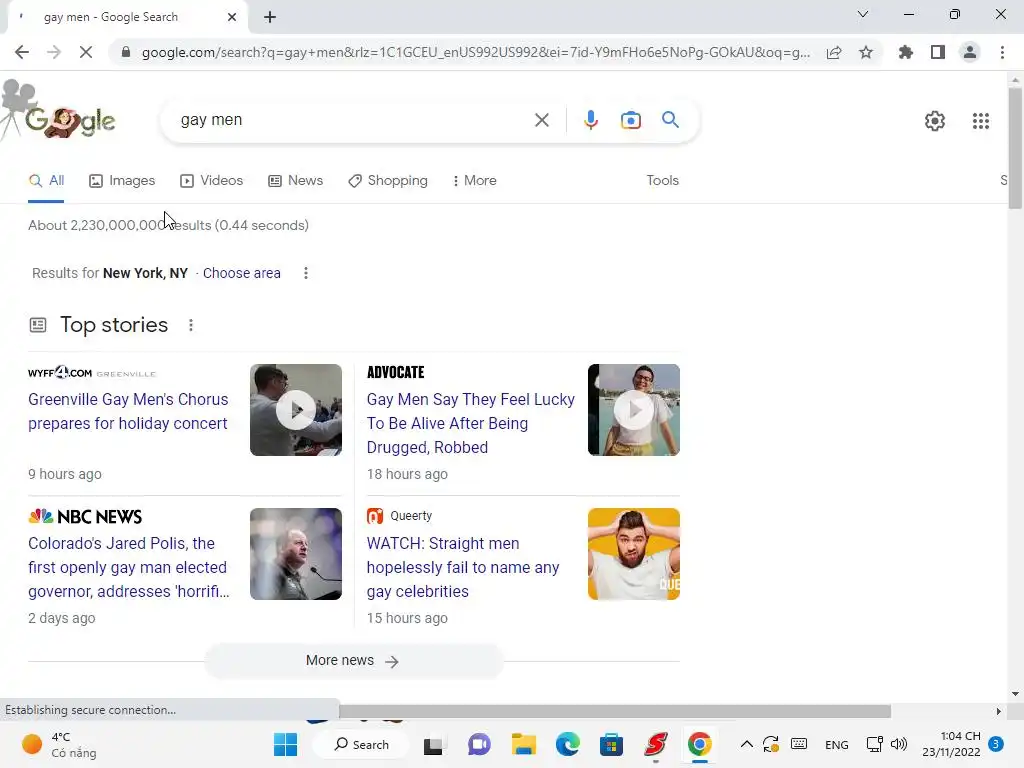Open Queerty straight men celebrities article
The width and height of the screenshot is (1024, 768).
coord(463,568)
